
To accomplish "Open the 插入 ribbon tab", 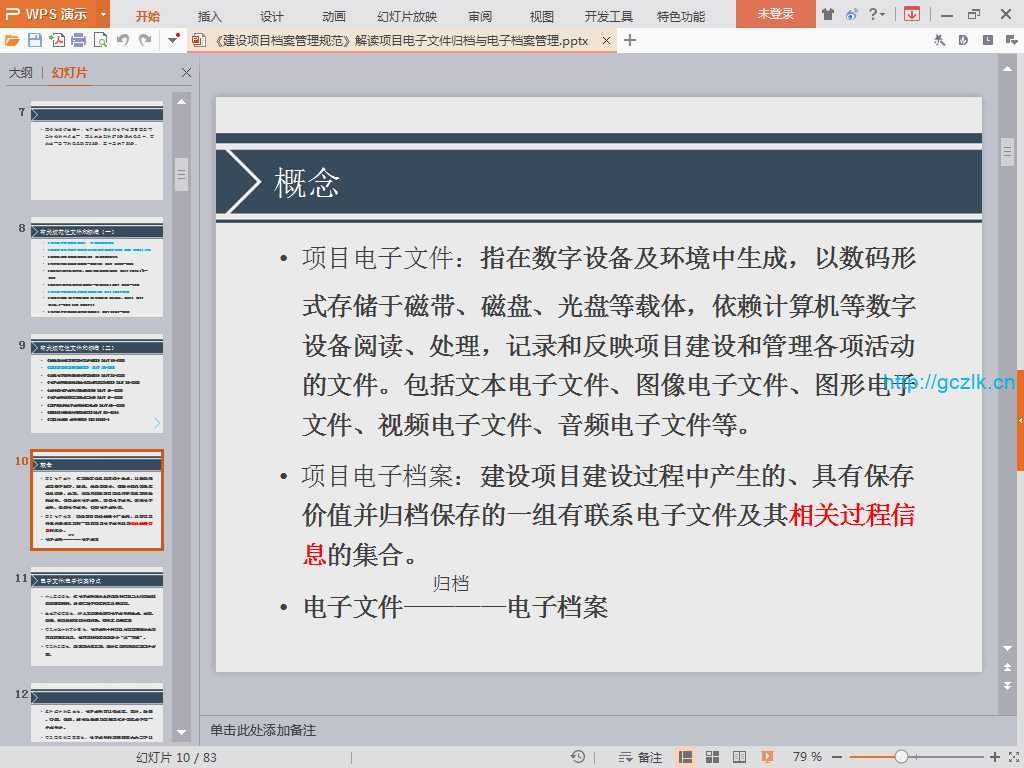I will [x=210, y=16].
